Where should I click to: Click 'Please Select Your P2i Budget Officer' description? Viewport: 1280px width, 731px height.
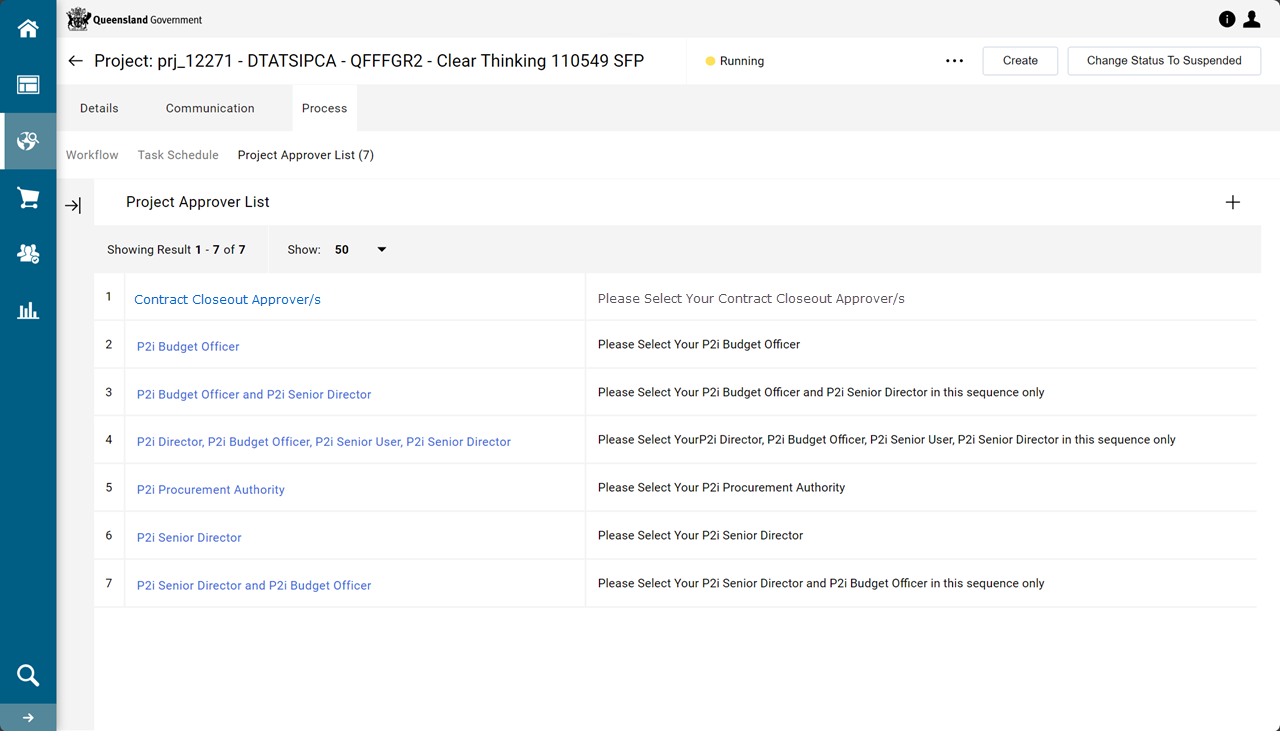699,344
